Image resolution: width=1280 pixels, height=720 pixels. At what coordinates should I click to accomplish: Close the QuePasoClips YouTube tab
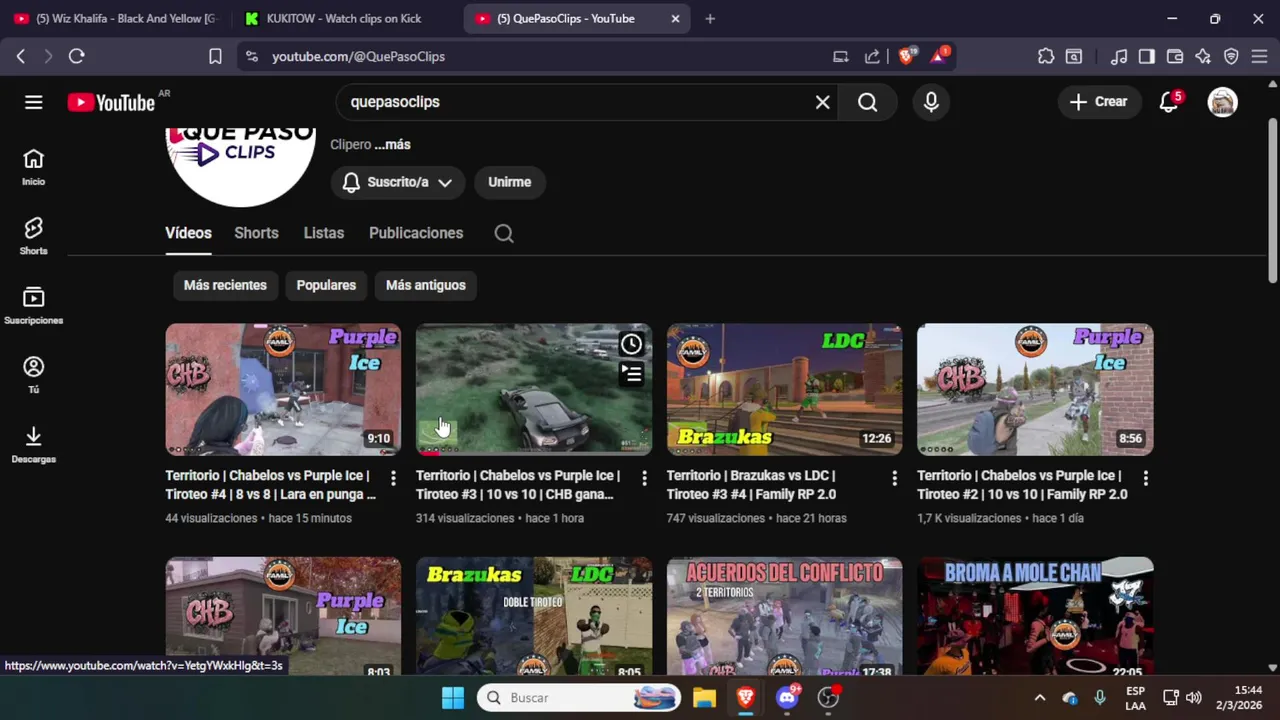675,19
